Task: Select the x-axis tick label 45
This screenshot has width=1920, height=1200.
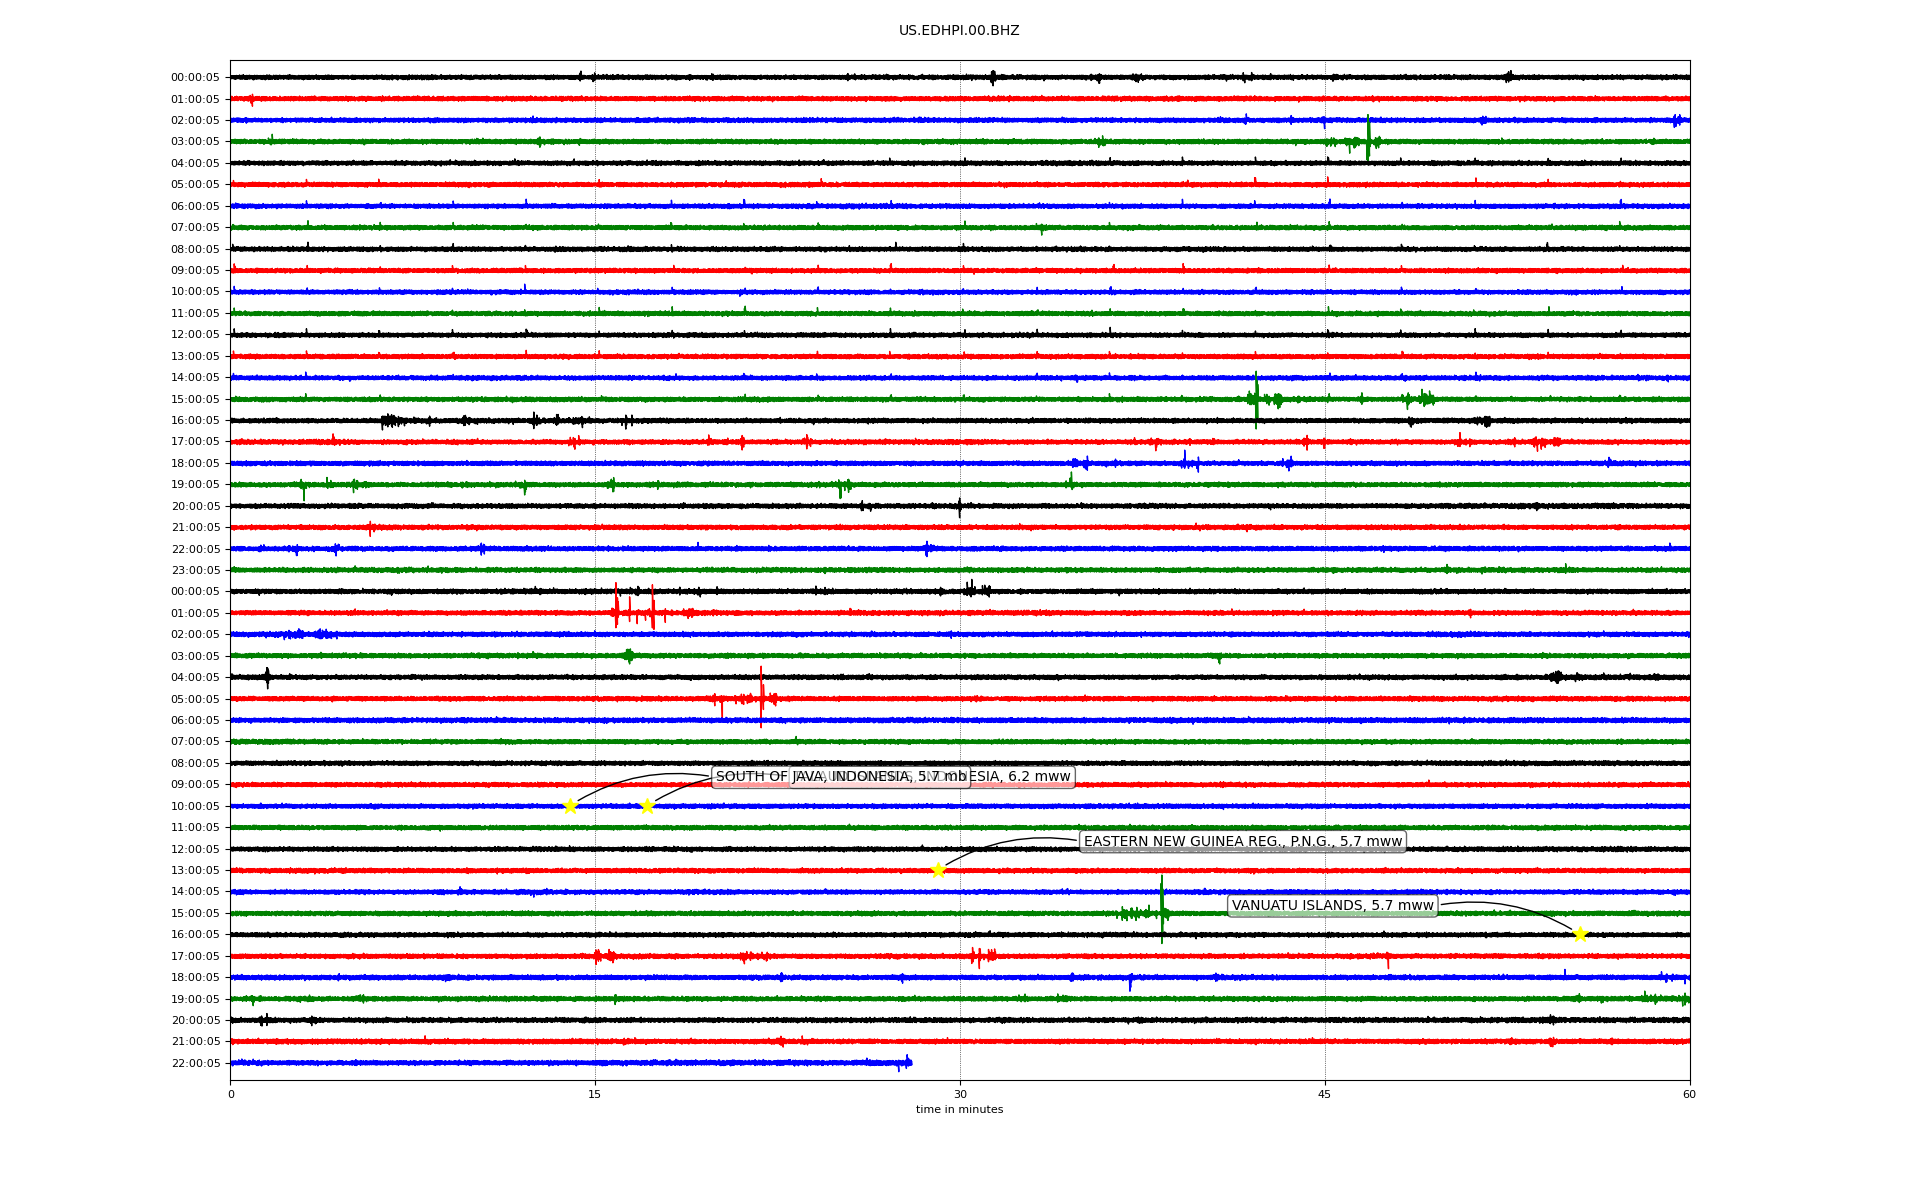Action: point(1325,1094)
